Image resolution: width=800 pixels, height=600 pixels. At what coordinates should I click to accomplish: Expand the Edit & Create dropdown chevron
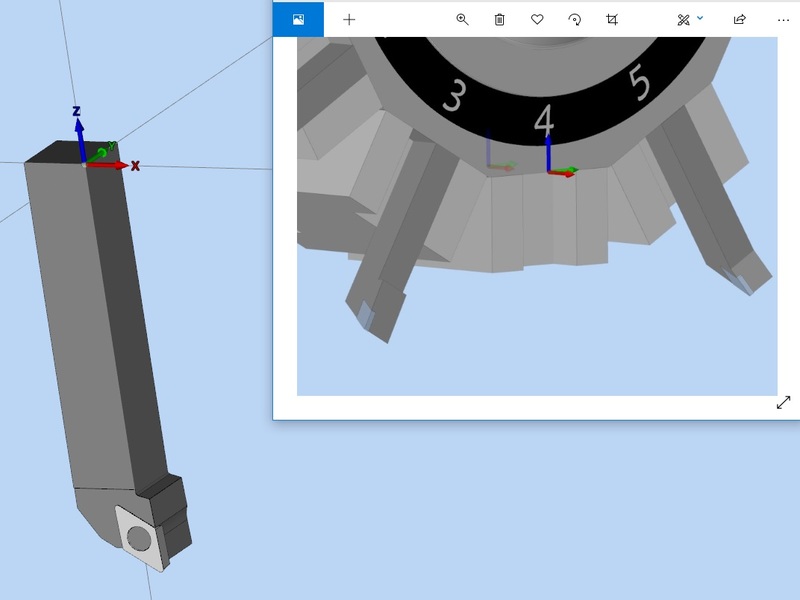700,18
